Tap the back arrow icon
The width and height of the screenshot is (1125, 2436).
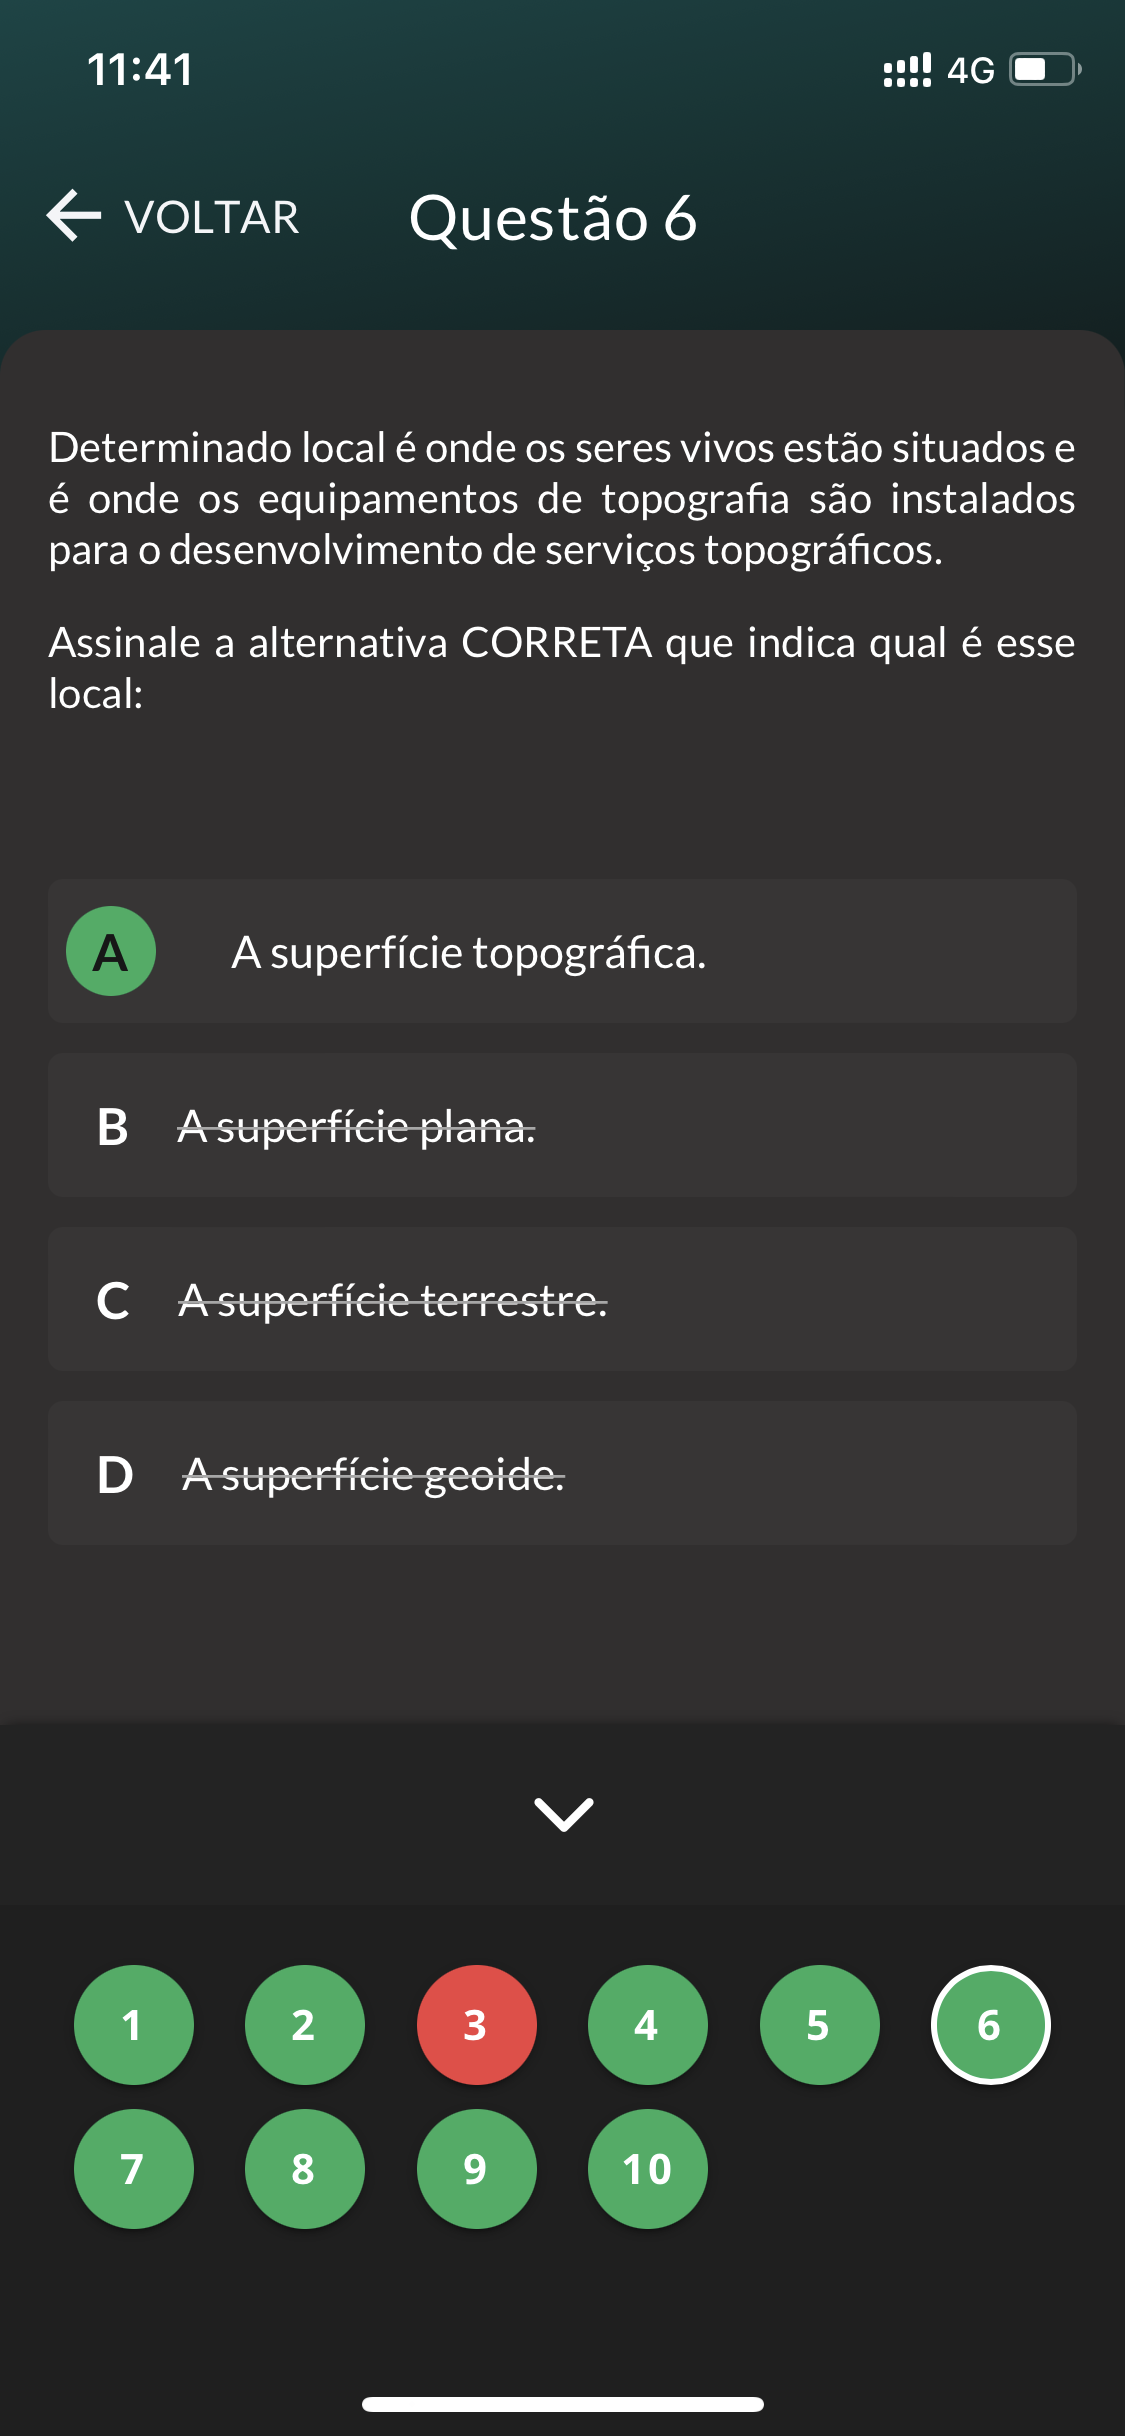coord(74,216)
